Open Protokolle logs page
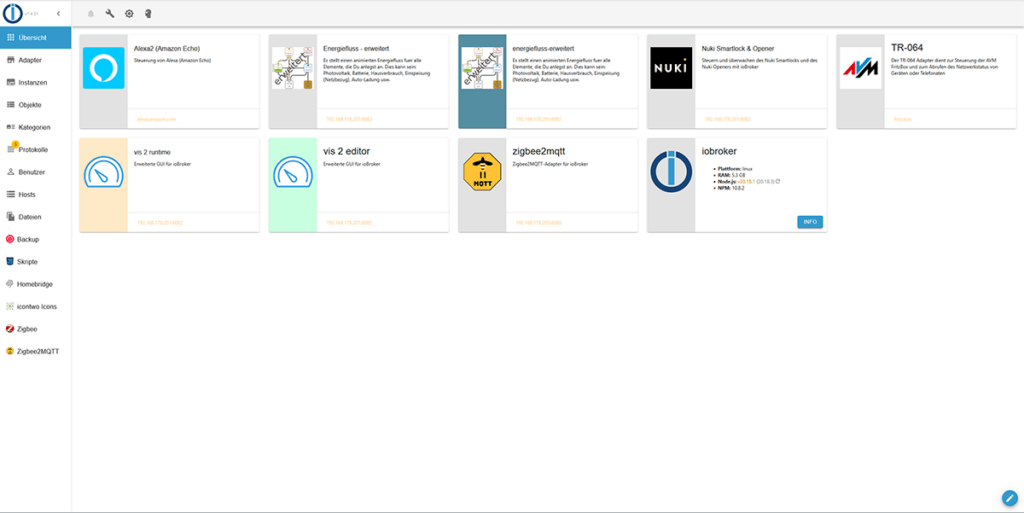The image size is (1024, 513). point(36,149)
